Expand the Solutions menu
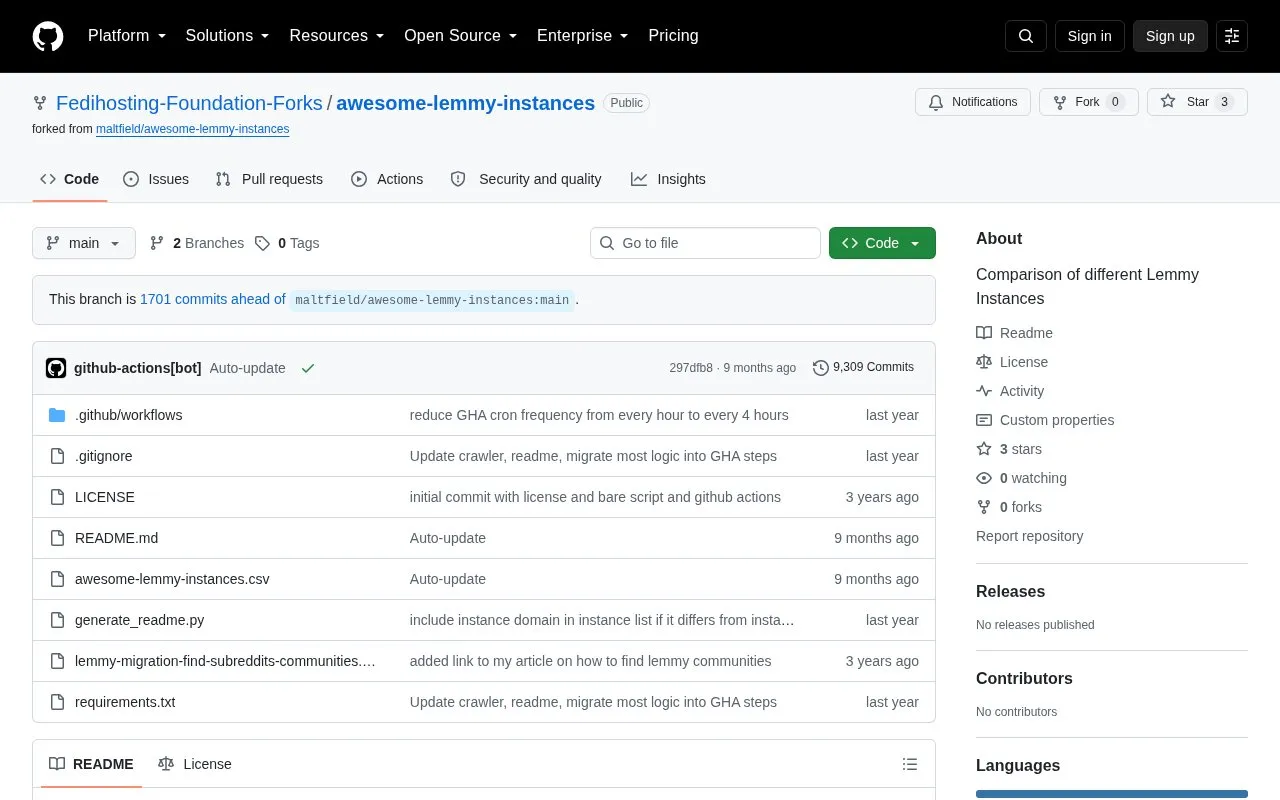 click(228, 36)
